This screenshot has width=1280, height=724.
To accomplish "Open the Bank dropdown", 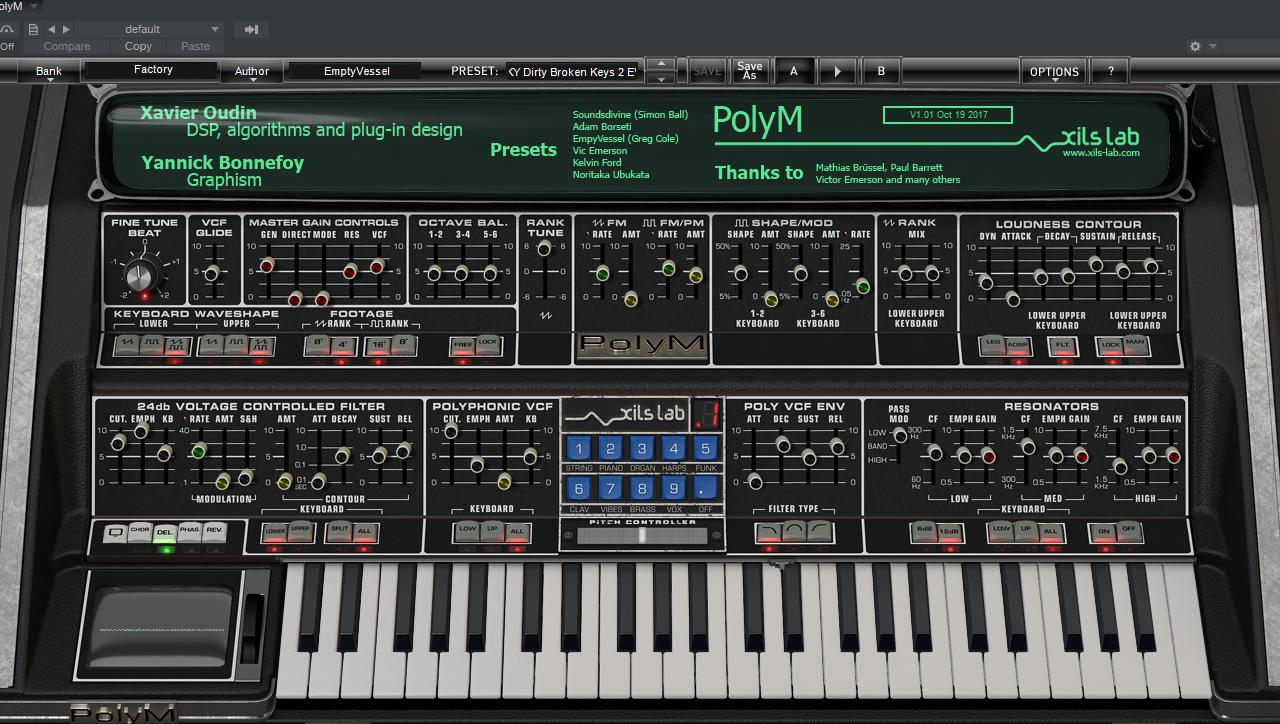I will click(x=49, y=71).
